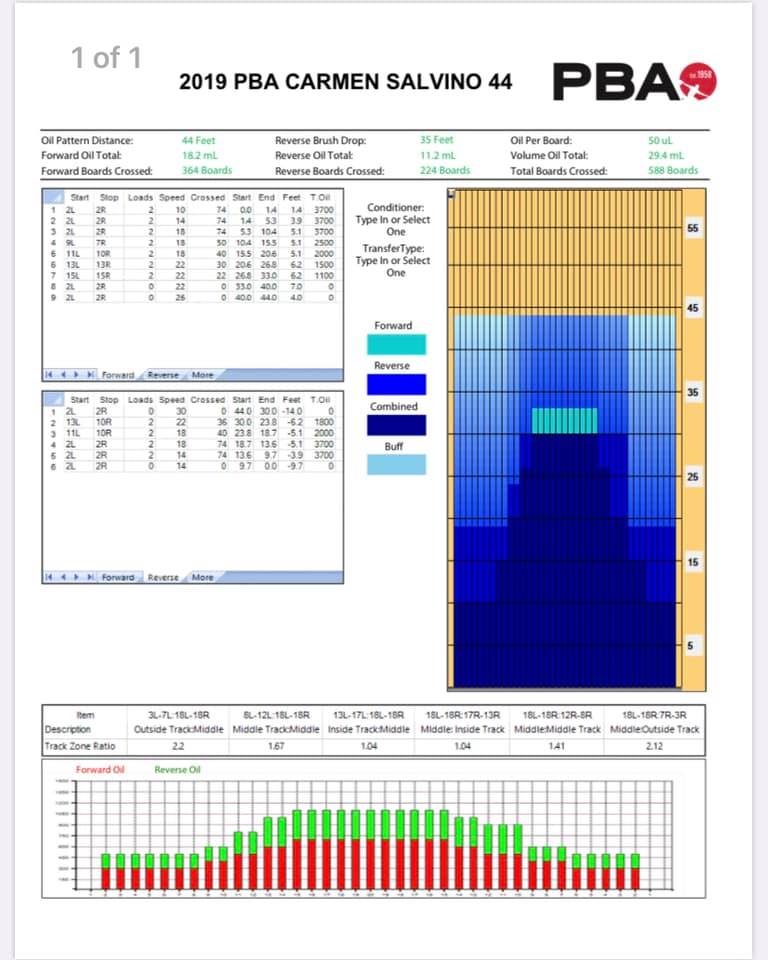
Task: Click start cell '9L' in upper table
Action: pos(70,243)
